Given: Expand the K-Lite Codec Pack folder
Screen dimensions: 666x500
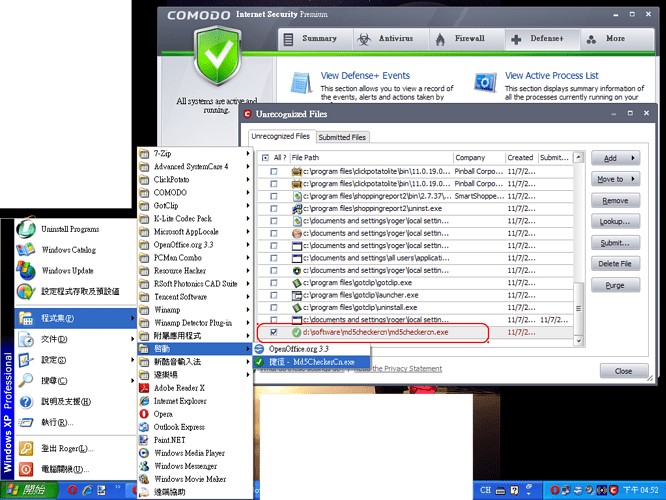Looking at the screenshot, I should [x=196, y=219].
